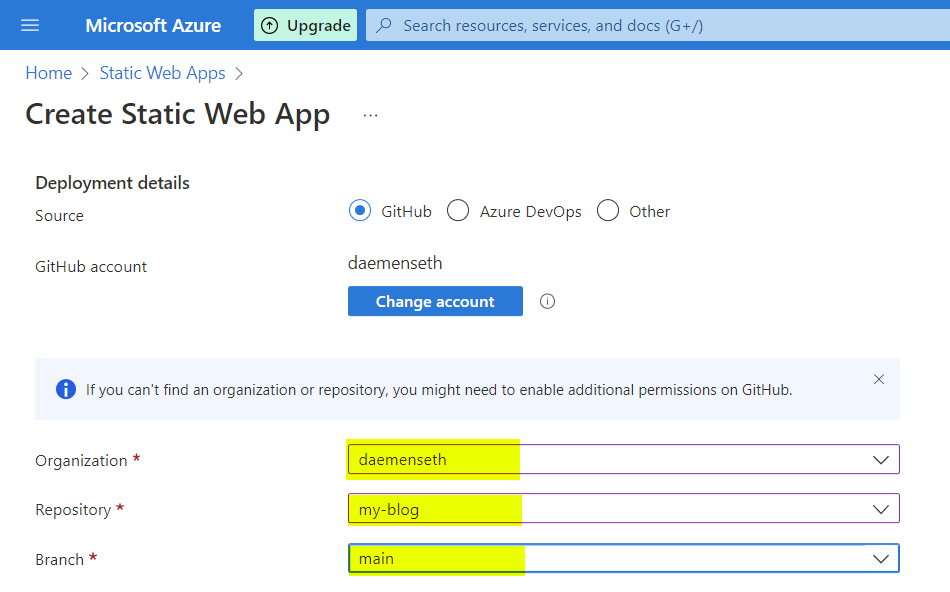Click the Microsoft Azure logo text
Image resolution: width=950 pixels, height=592 pixels.
pyautogui.click(x=153, y=25)
